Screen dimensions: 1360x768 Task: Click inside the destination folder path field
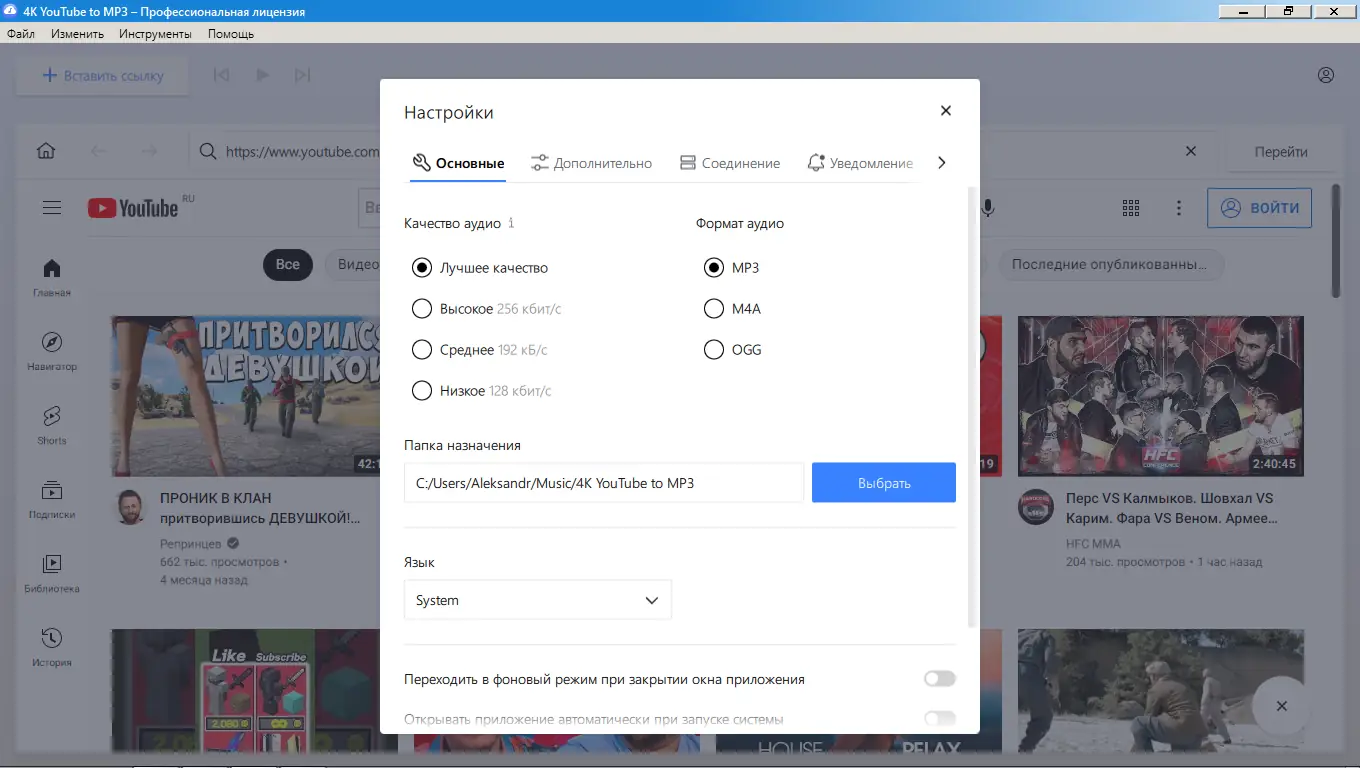(603, 481)
